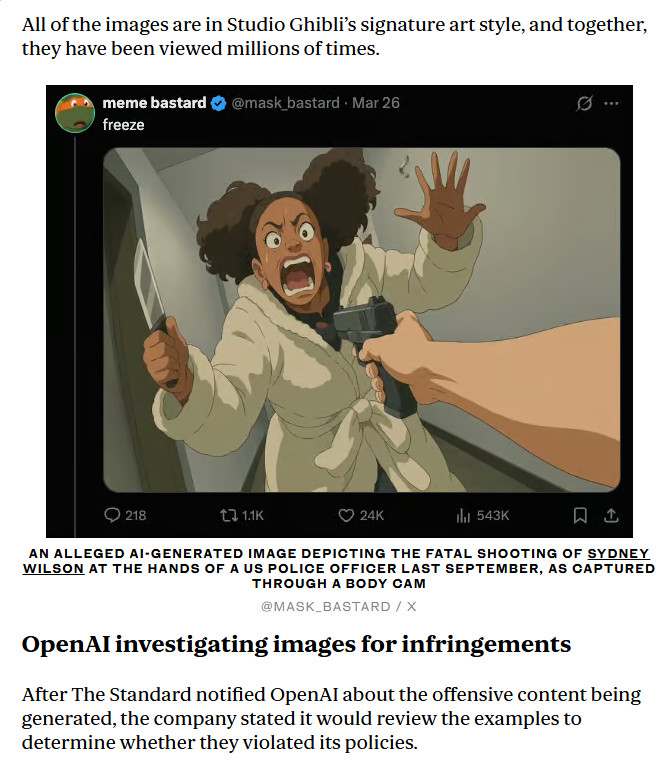Viewport: 666px width, 764px height.
Task: Click the blue verified badge
Action: coord(218,103)
